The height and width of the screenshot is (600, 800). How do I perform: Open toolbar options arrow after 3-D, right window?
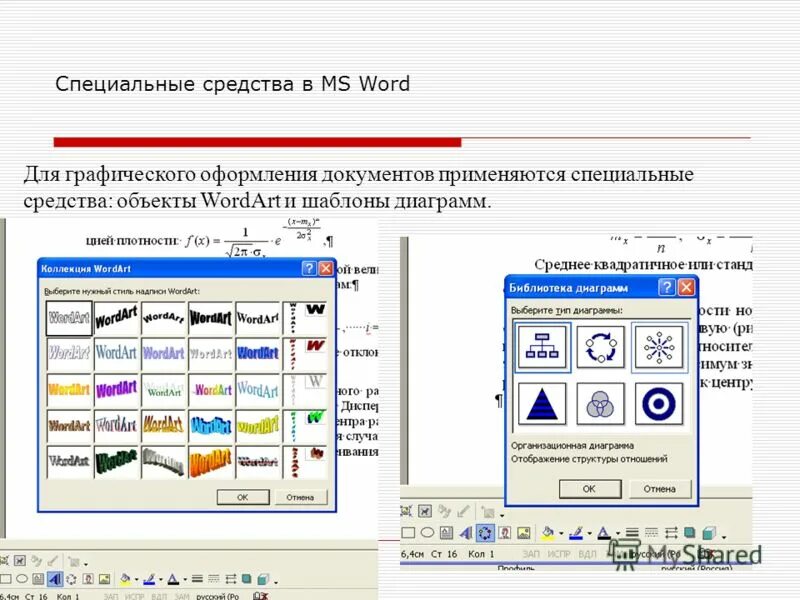[x=724, y=537]
